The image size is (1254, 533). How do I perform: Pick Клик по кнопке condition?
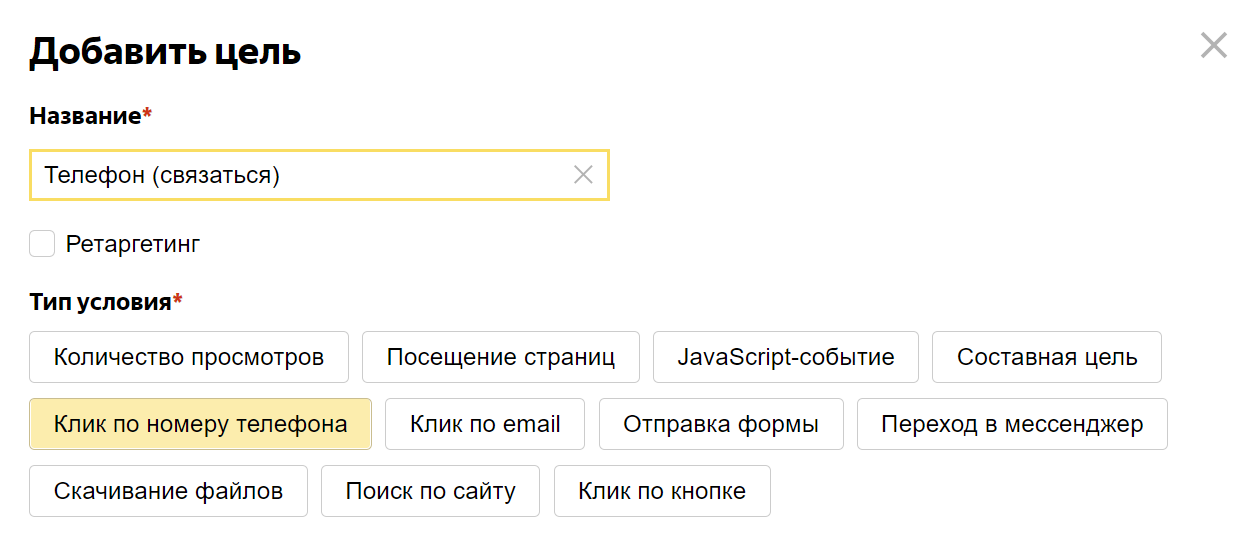[x=662, y=491]
